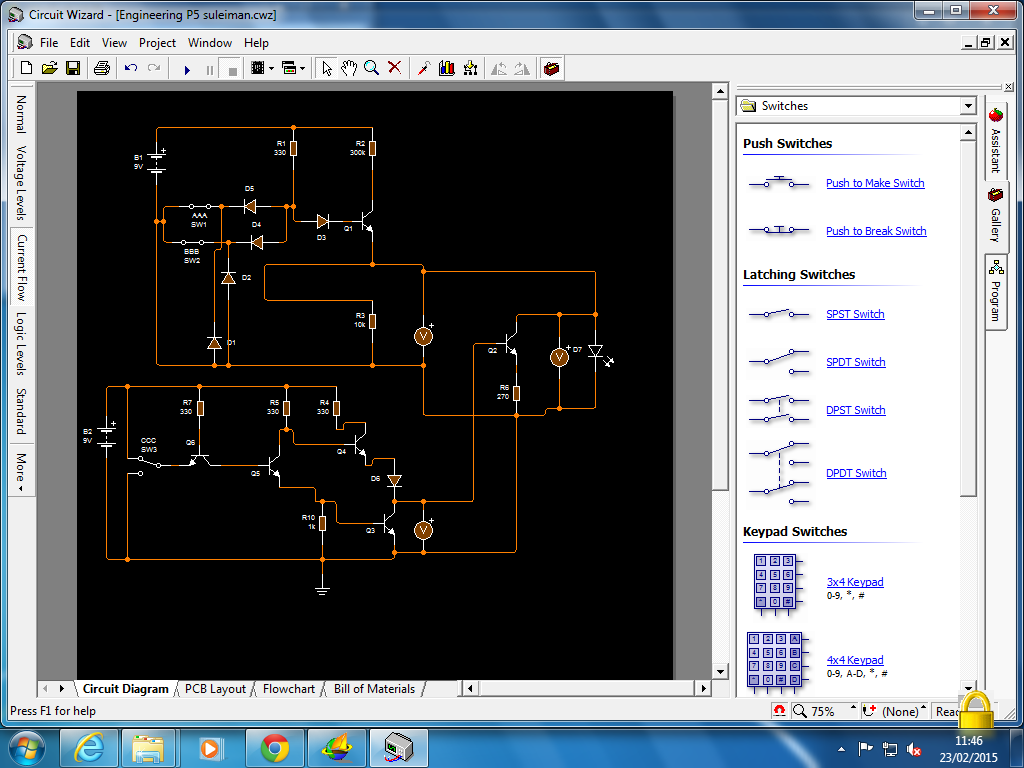The image size is (1024, 768).
Task: Select the red X delete tool
Action: click(x=394, y=68)
